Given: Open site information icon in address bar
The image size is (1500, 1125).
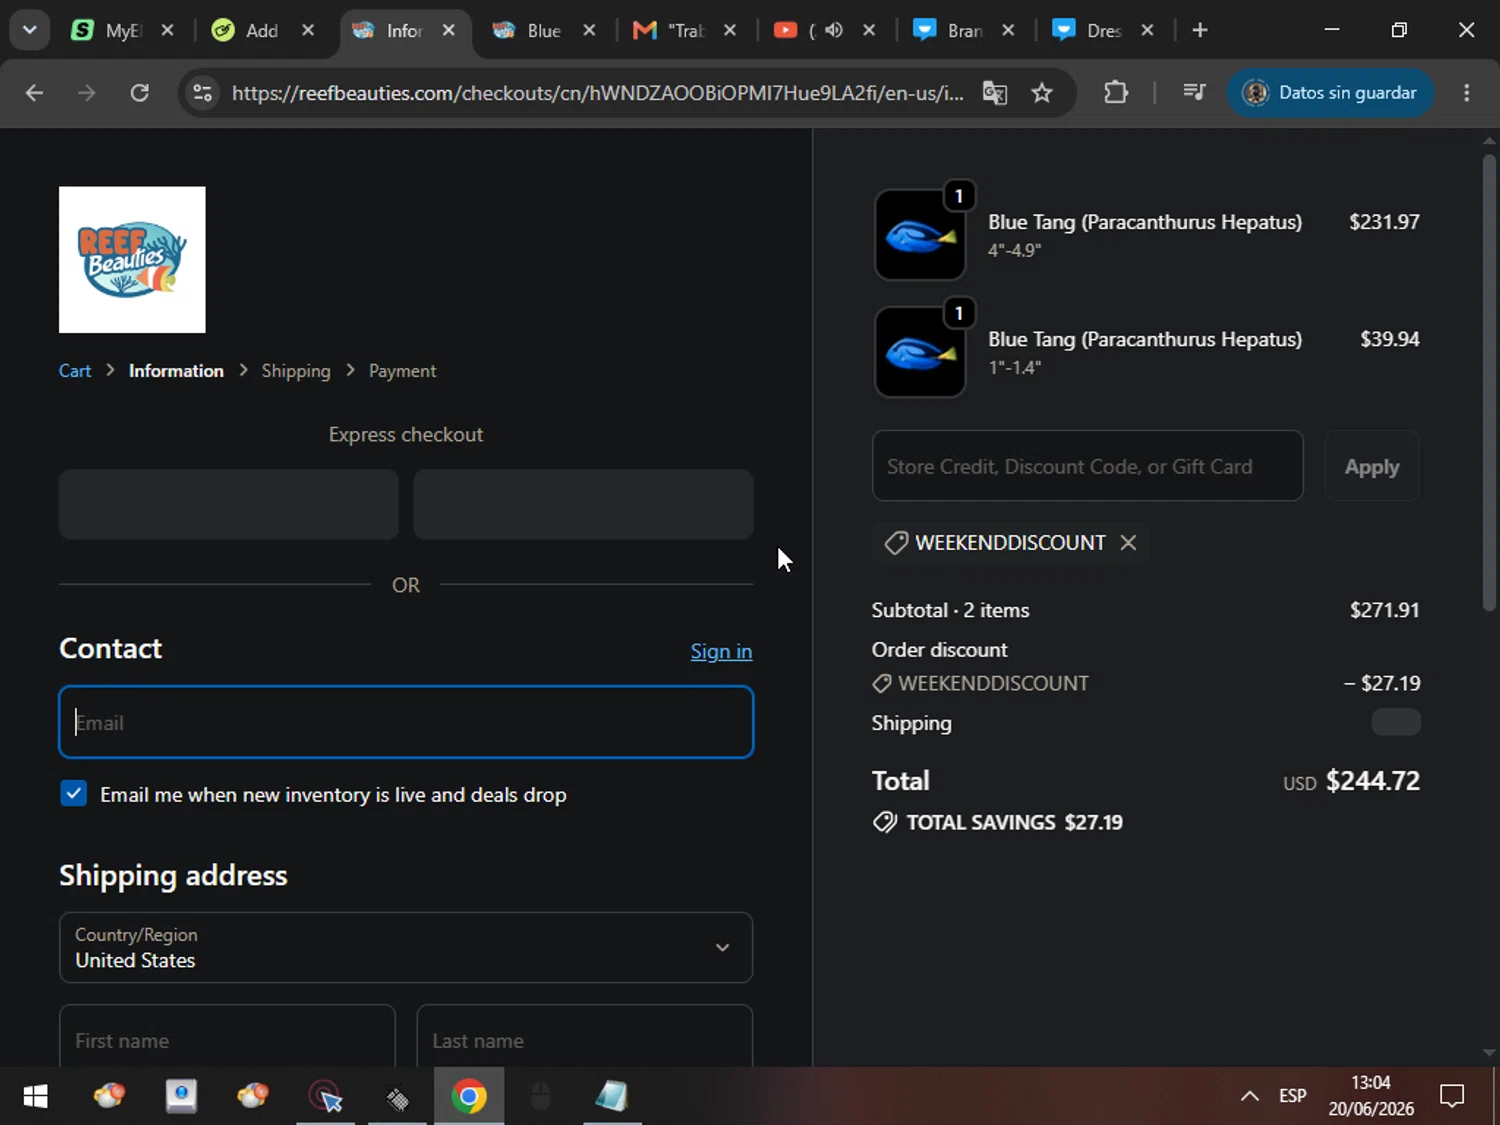Looking at the screenshot, I should (202, 93).
